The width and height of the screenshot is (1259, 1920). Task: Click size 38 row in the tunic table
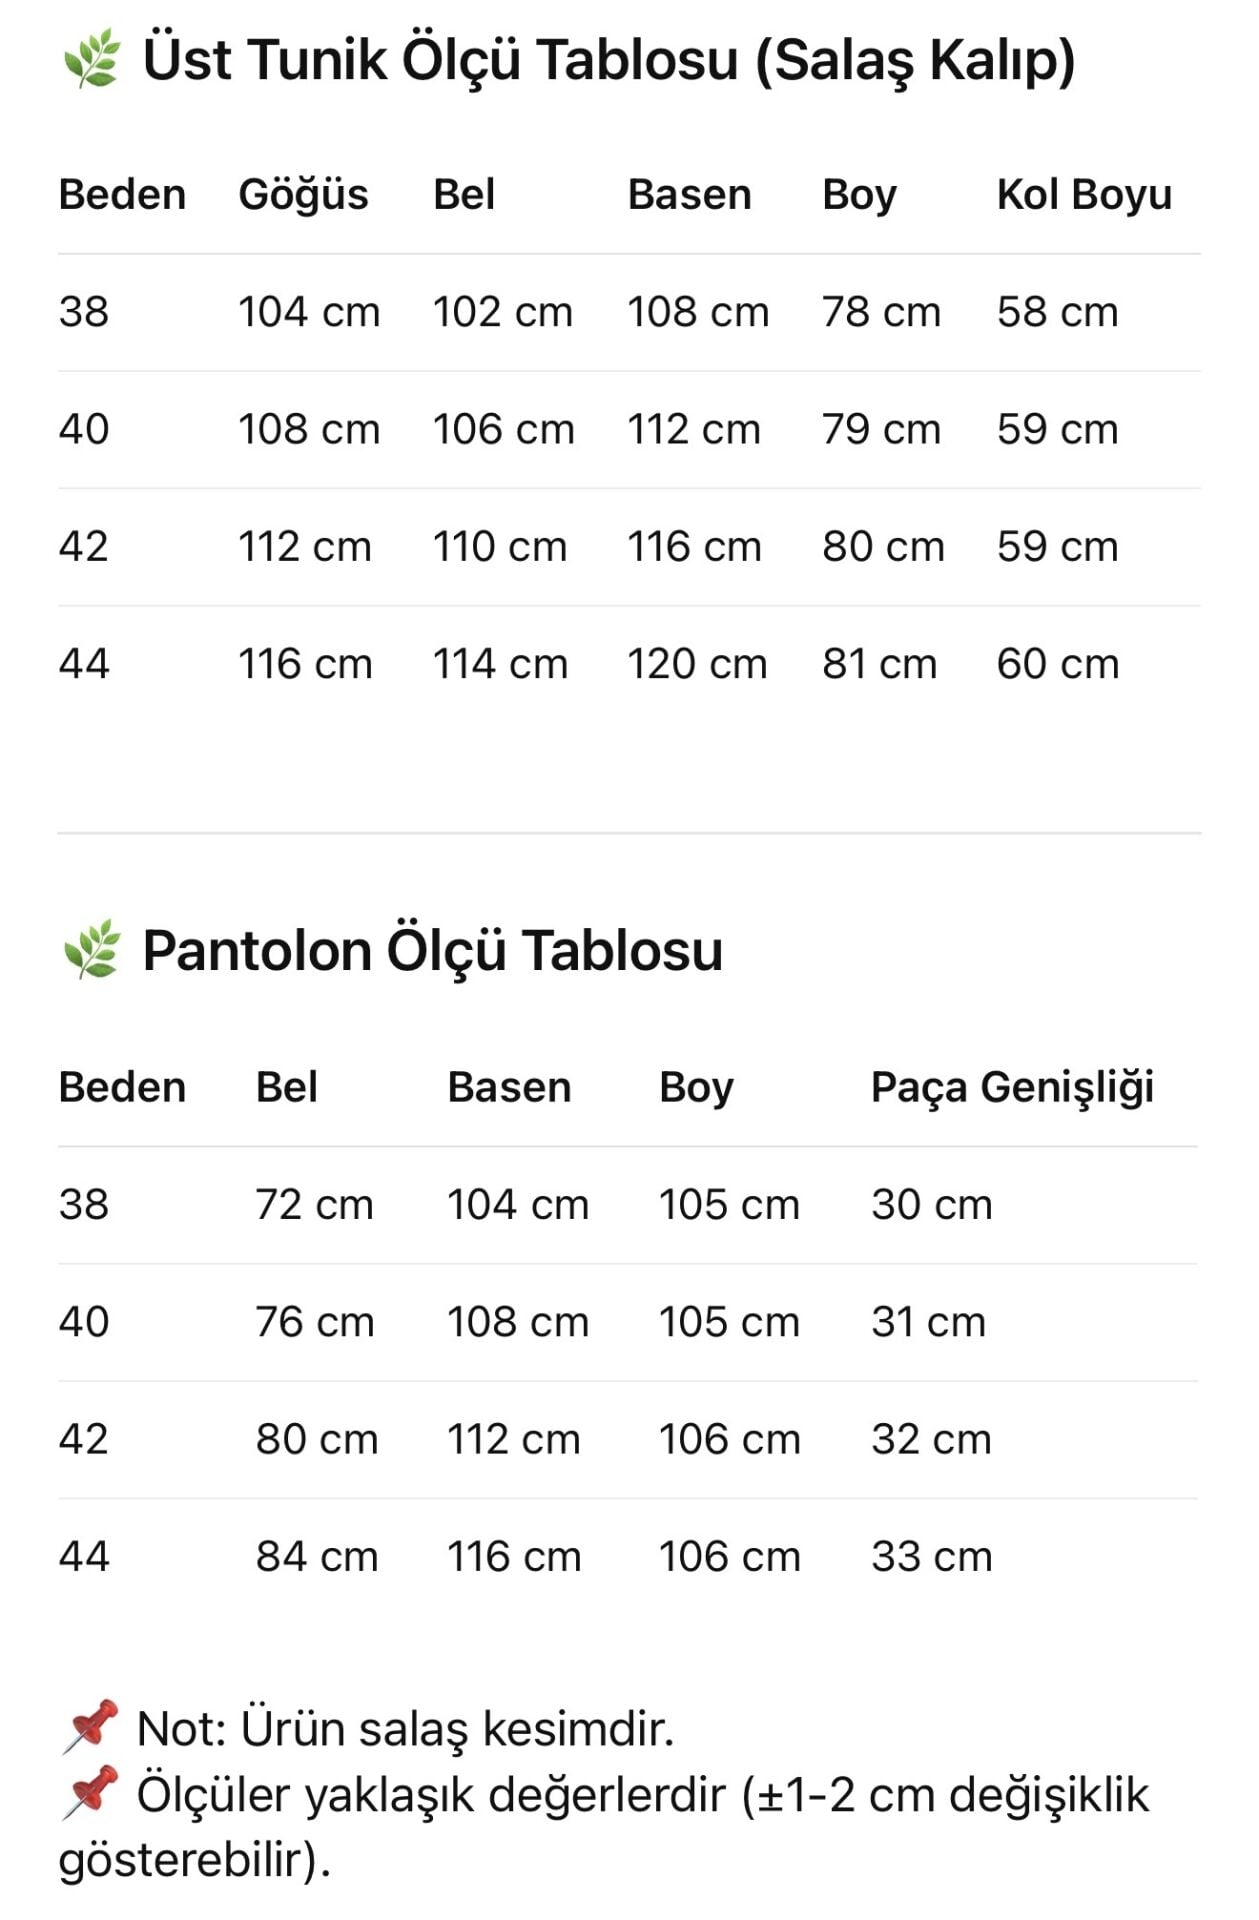click(84, 312)
